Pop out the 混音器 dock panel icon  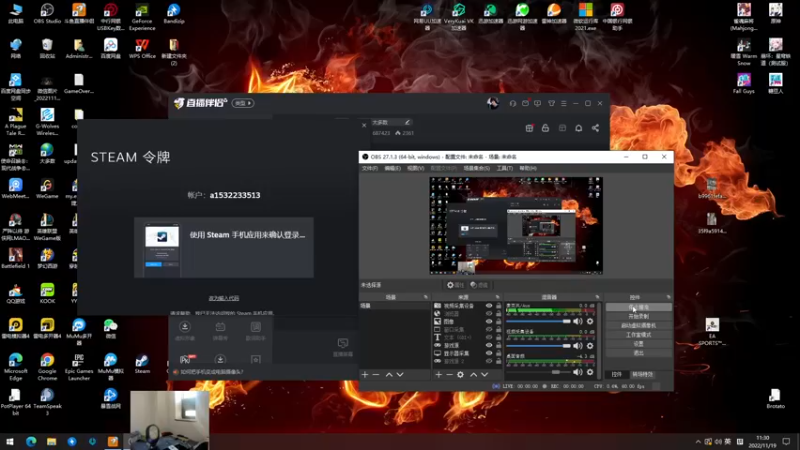[597, 297]
